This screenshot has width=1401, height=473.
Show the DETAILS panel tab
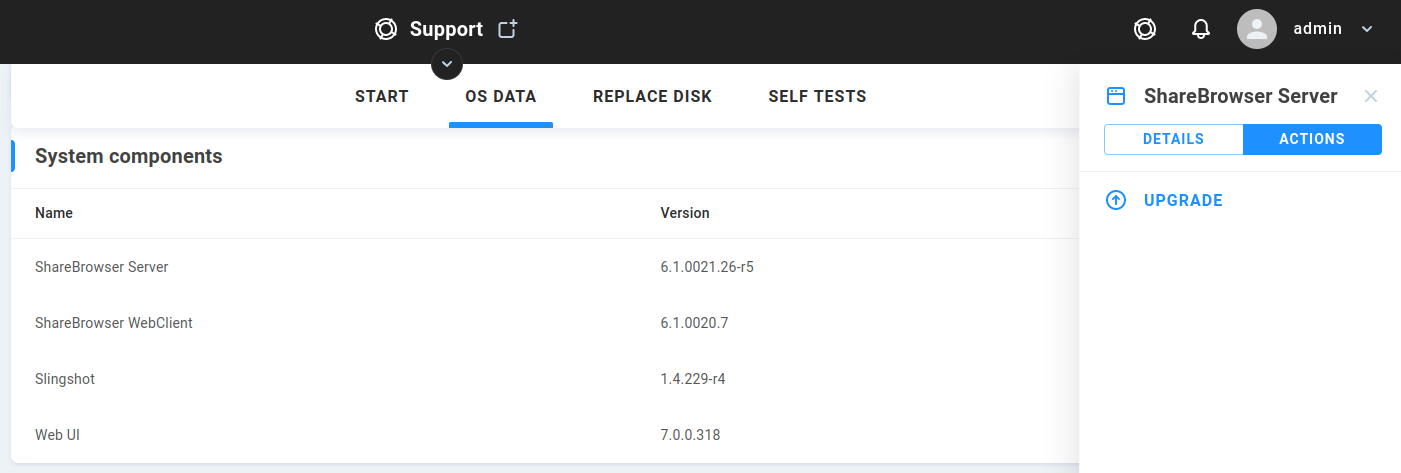click(1173, 139)
